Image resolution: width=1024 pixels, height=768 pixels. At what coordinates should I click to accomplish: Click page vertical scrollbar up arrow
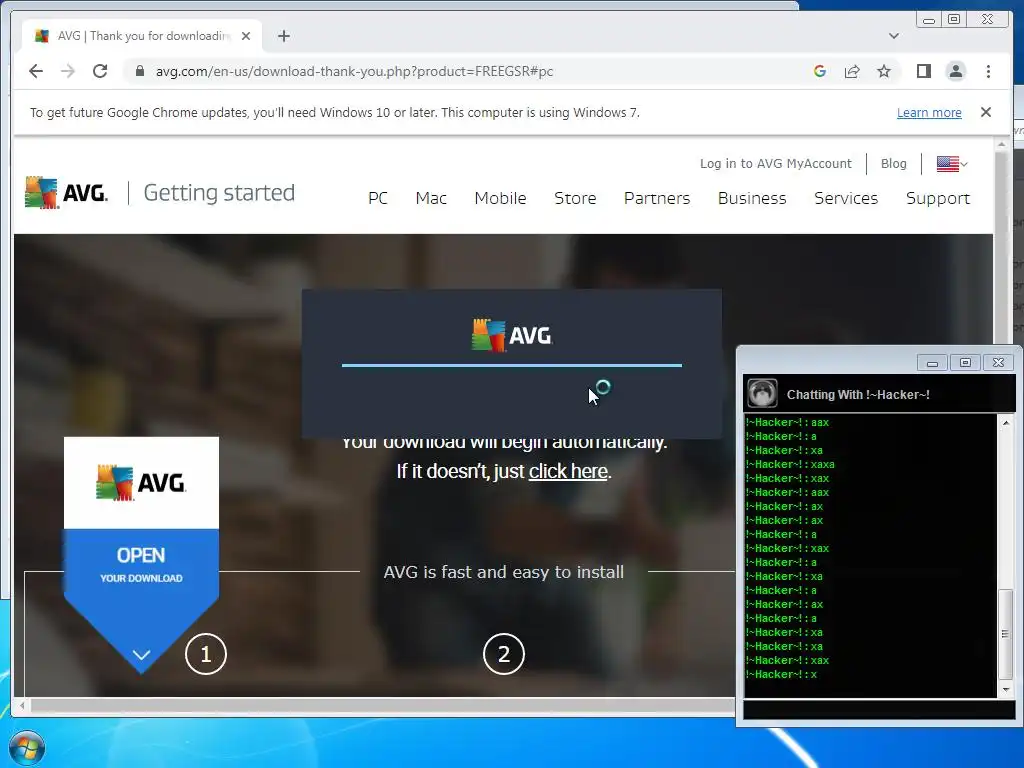(1001, 144)
